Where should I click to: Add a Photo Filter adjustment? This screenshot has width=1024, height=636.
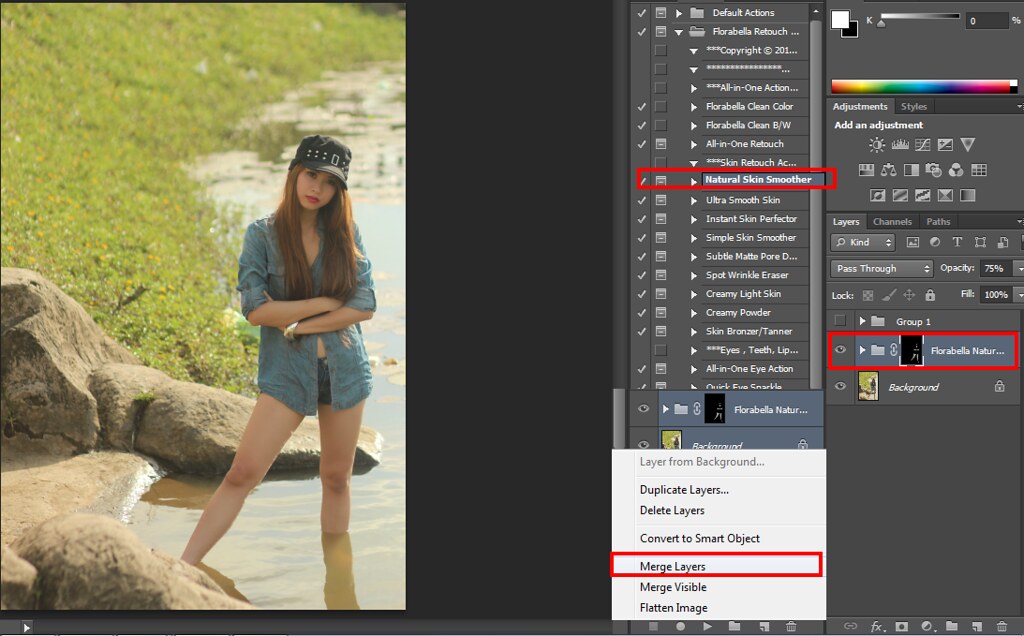pyautogui.click(x=934, y=170)
